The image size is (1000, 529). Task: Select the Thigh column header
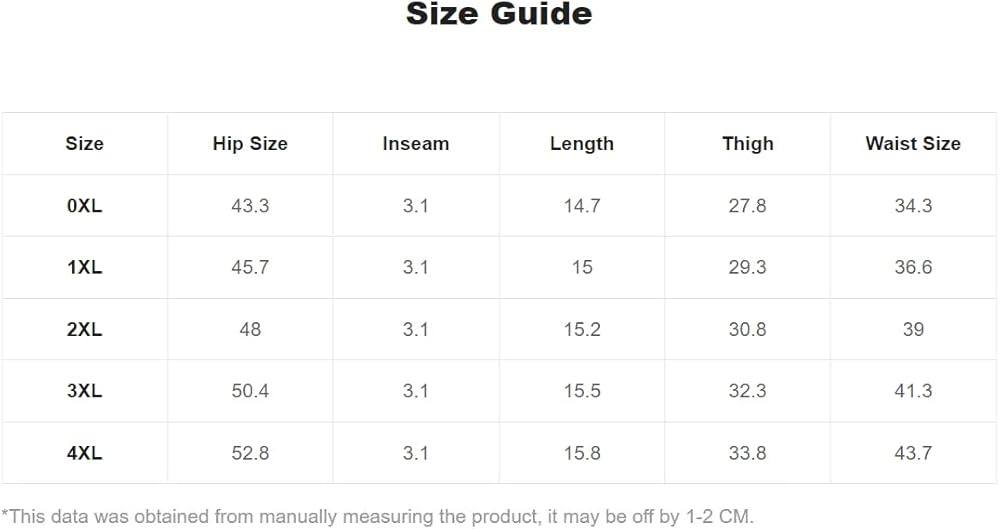[x=747, y=144]
